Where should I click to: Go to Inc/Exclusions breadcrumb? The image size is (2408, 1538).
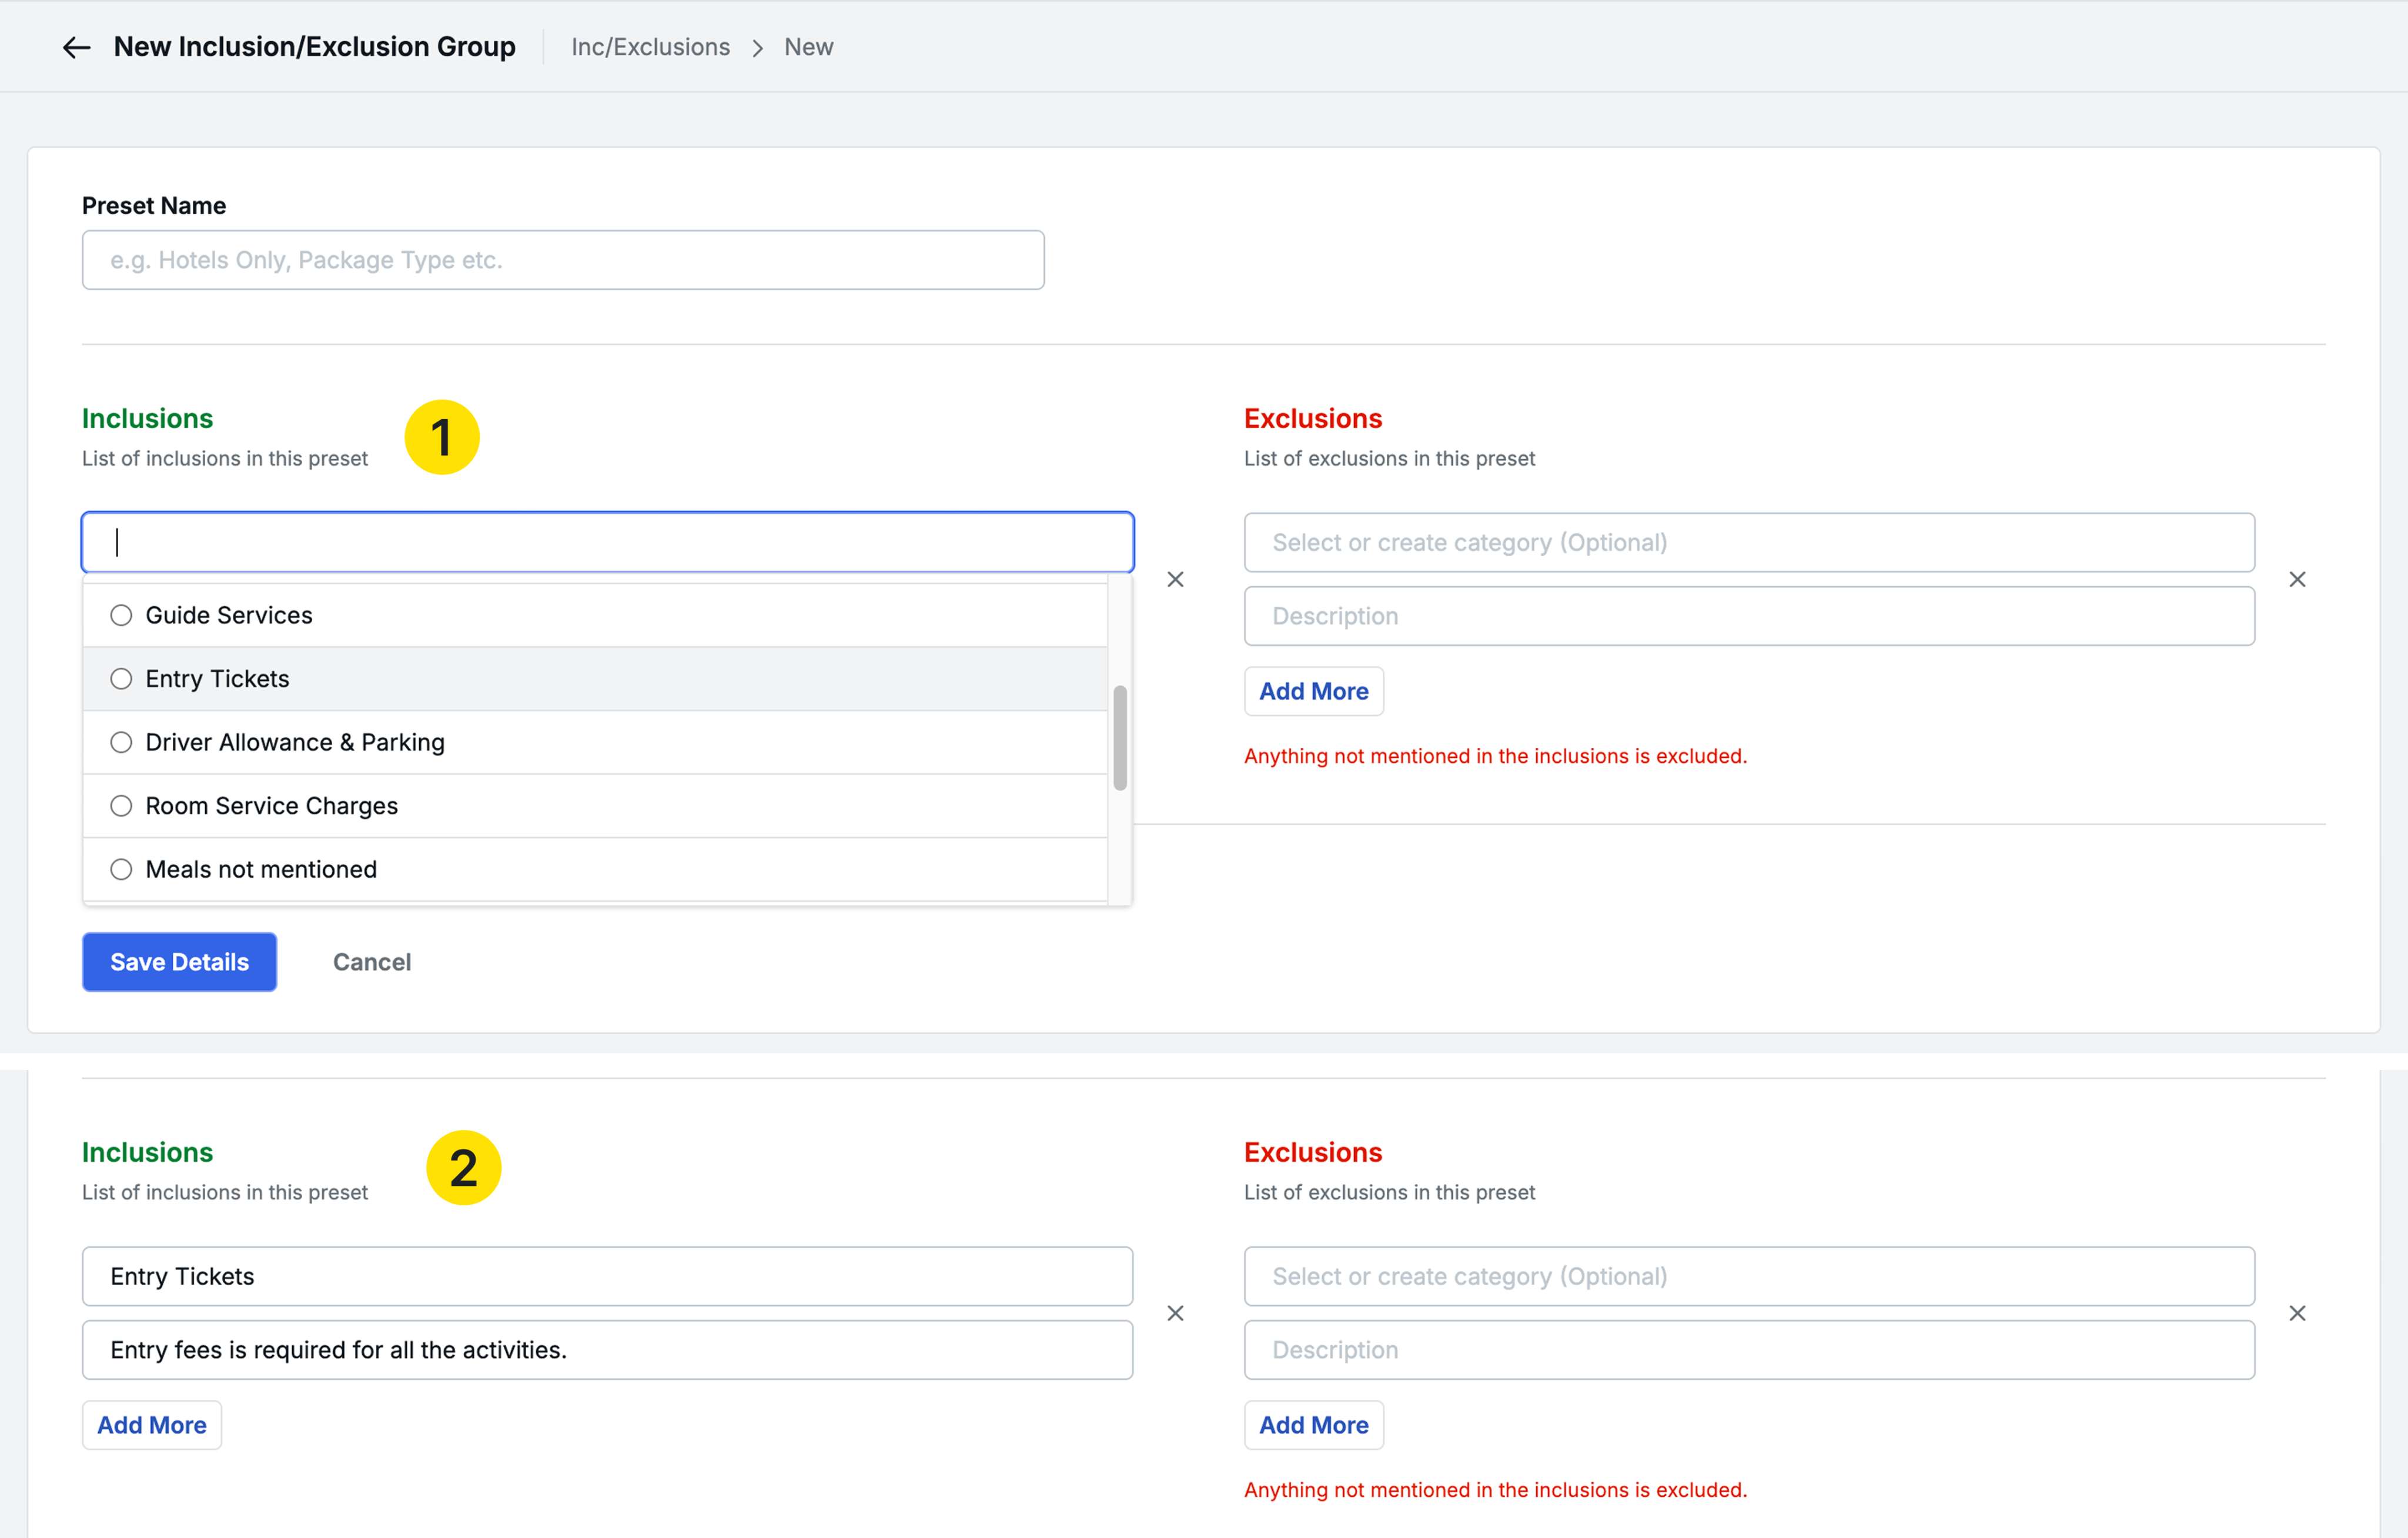[650, 47]
